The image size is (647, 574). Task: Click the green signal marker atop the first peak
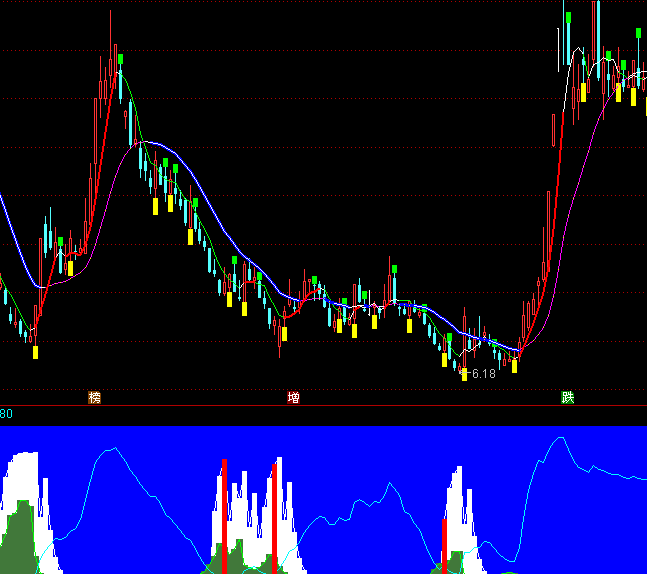pos(120,59)
